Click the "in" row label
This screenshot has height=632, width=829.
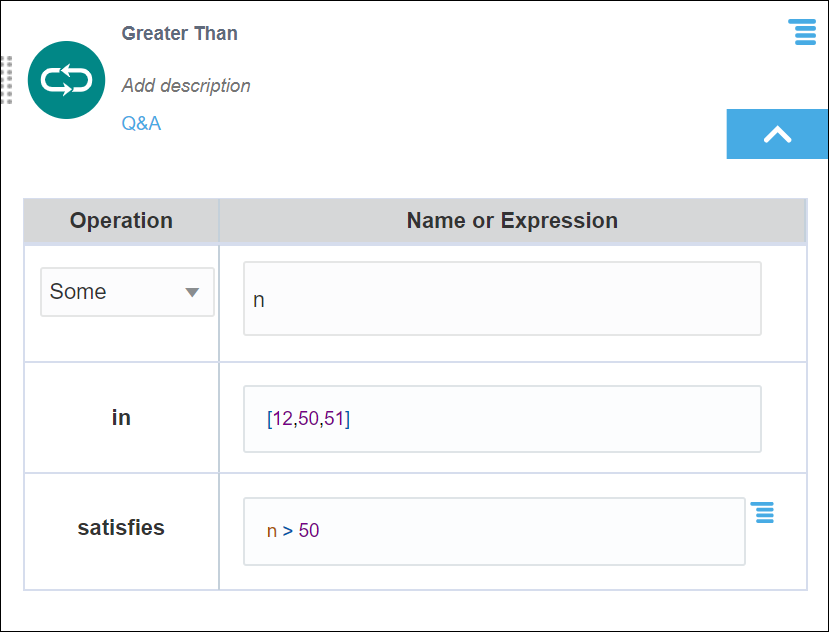tap(121, 418)
